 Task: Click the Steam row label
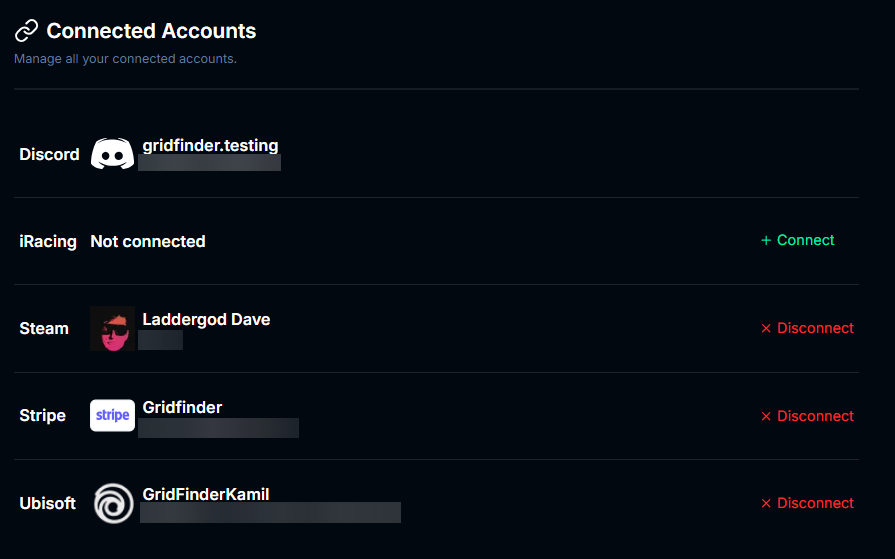(x=44, y=328)
